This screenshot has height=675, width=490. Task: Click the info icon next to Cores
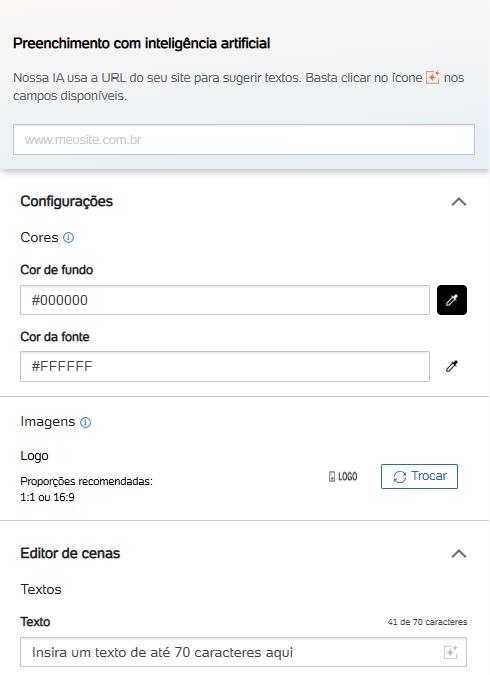point(68,238)
